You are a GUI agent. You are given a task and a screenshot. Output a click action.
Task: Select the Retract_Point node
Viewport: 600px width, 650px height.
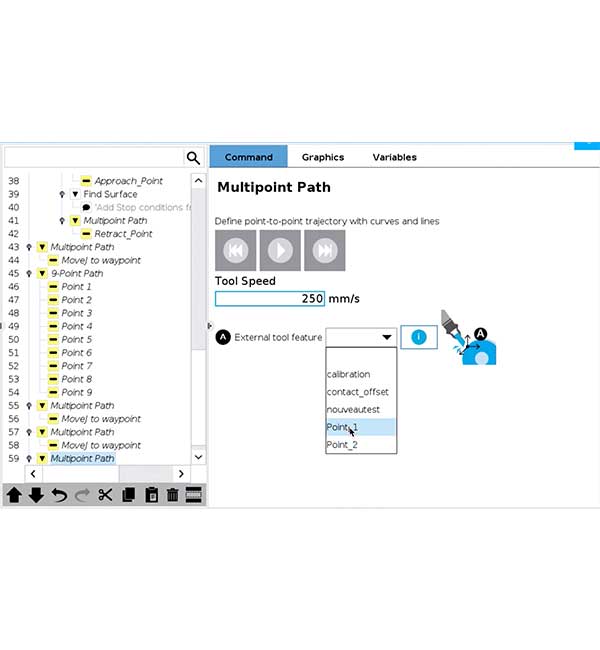coord(123,234)
